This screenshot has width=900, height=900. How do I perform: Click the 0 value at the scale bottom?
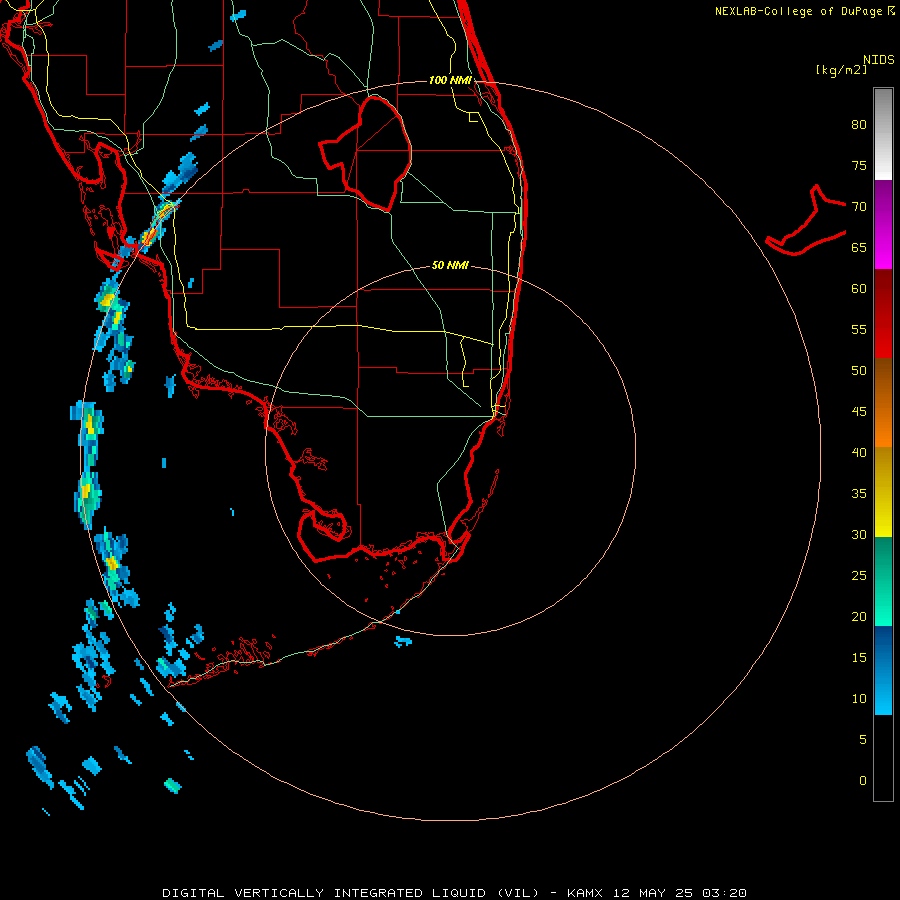click(863, 781)
